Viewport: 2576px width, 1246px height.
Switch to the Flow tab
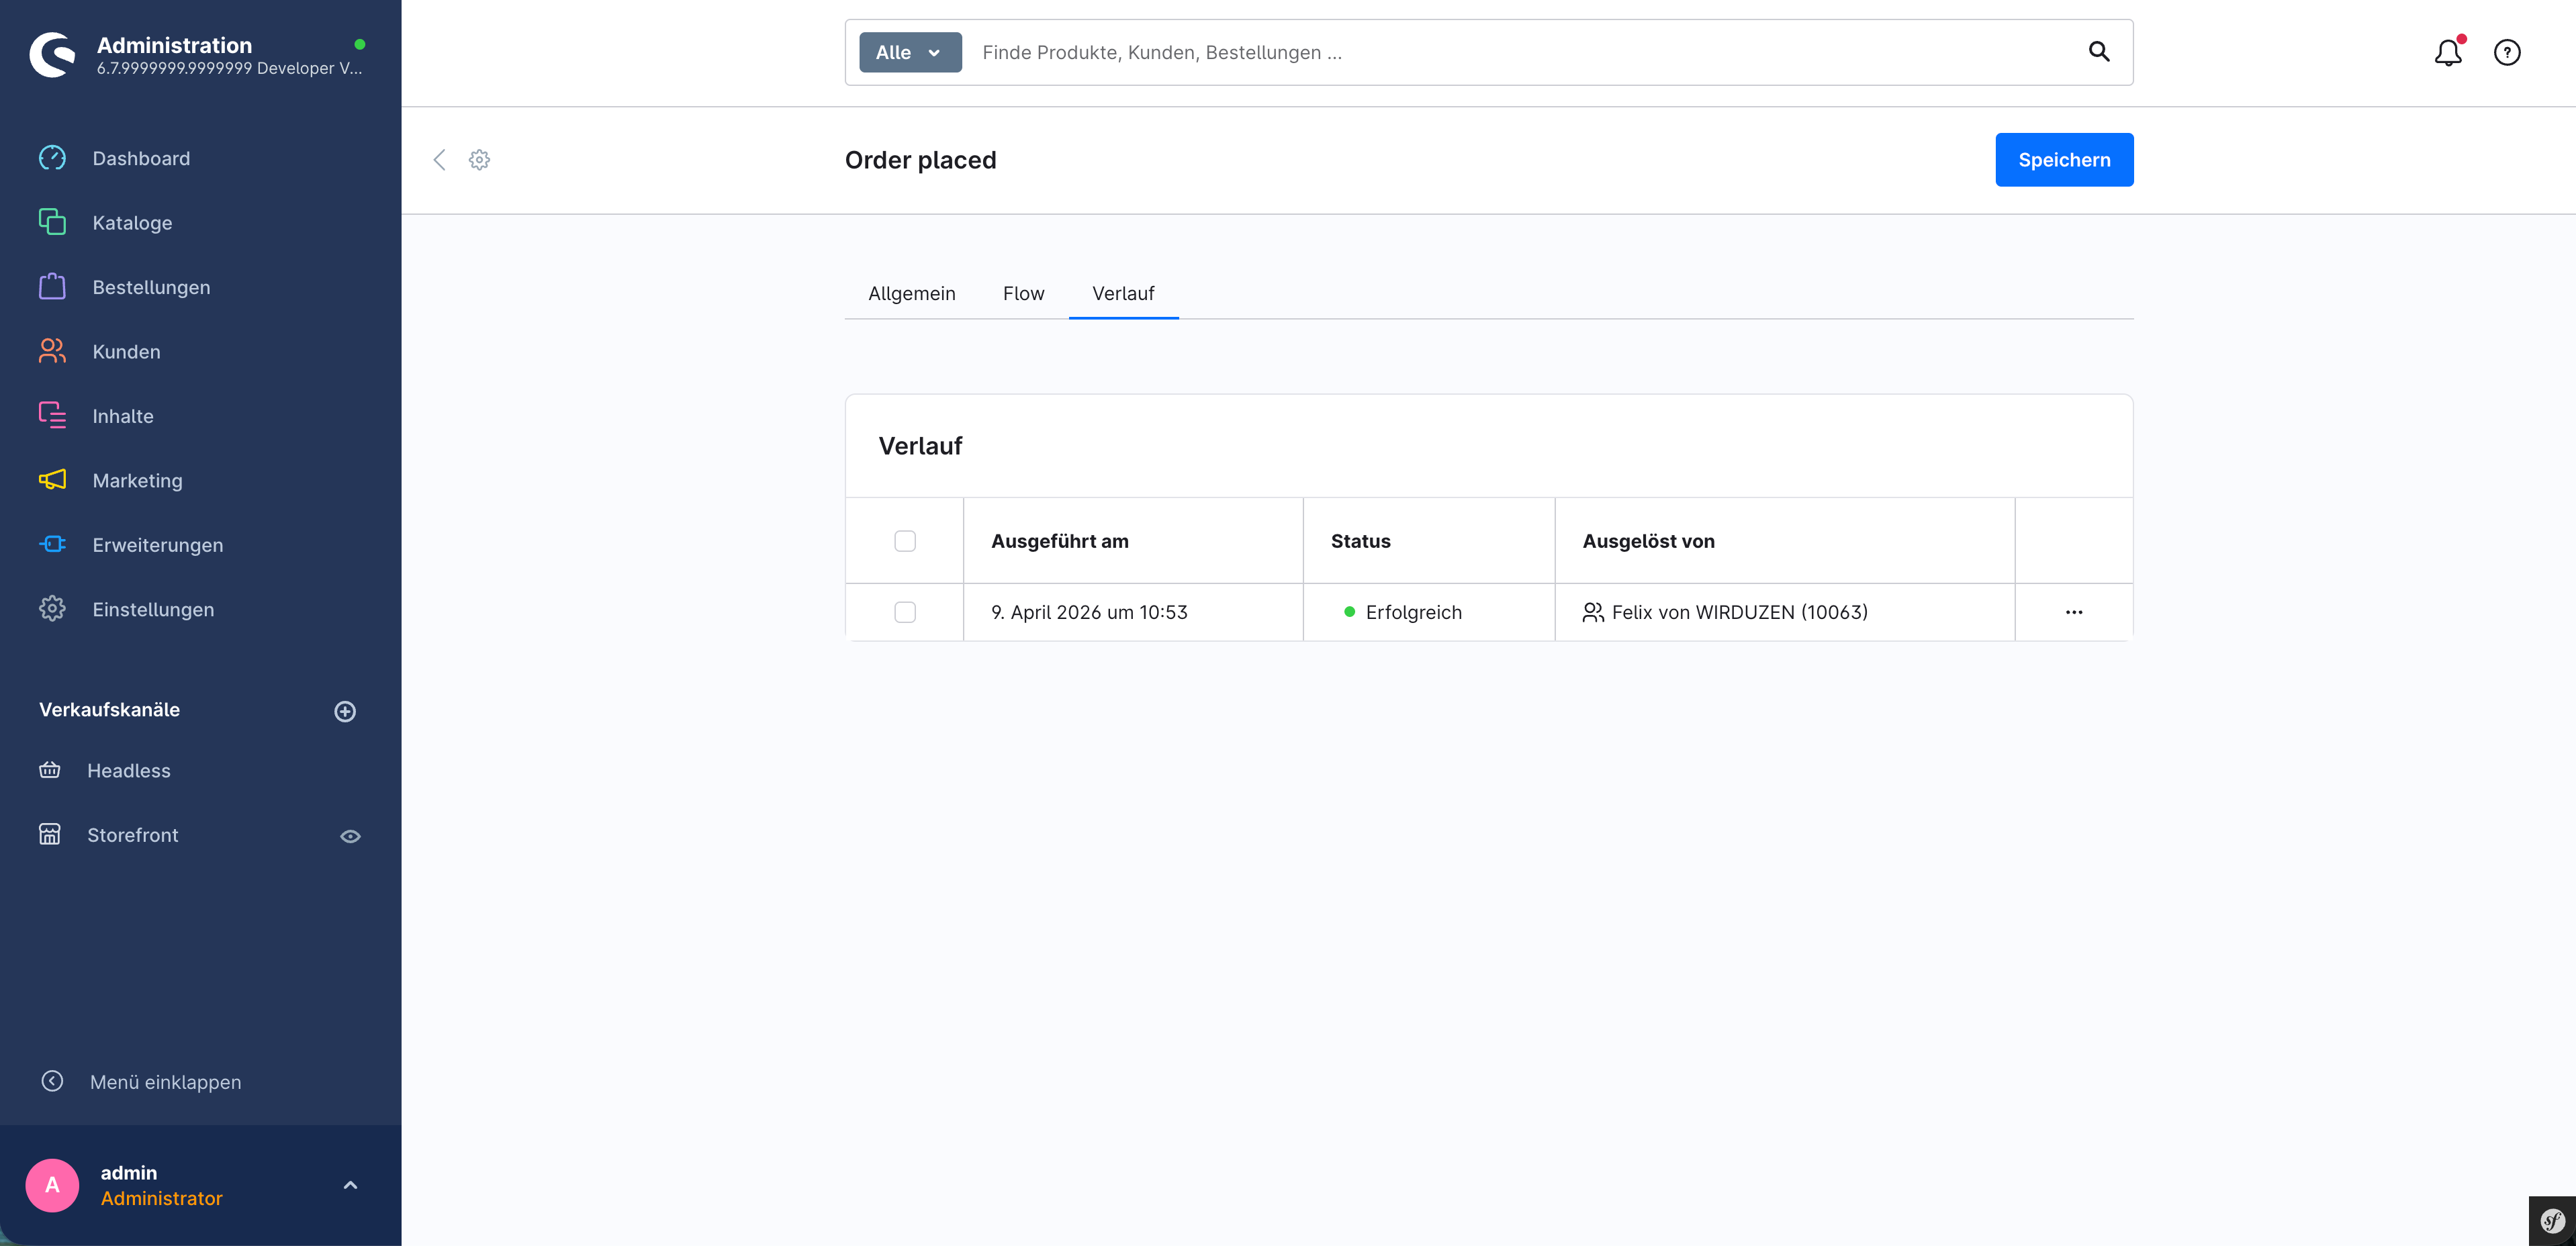coord(1023,293)
